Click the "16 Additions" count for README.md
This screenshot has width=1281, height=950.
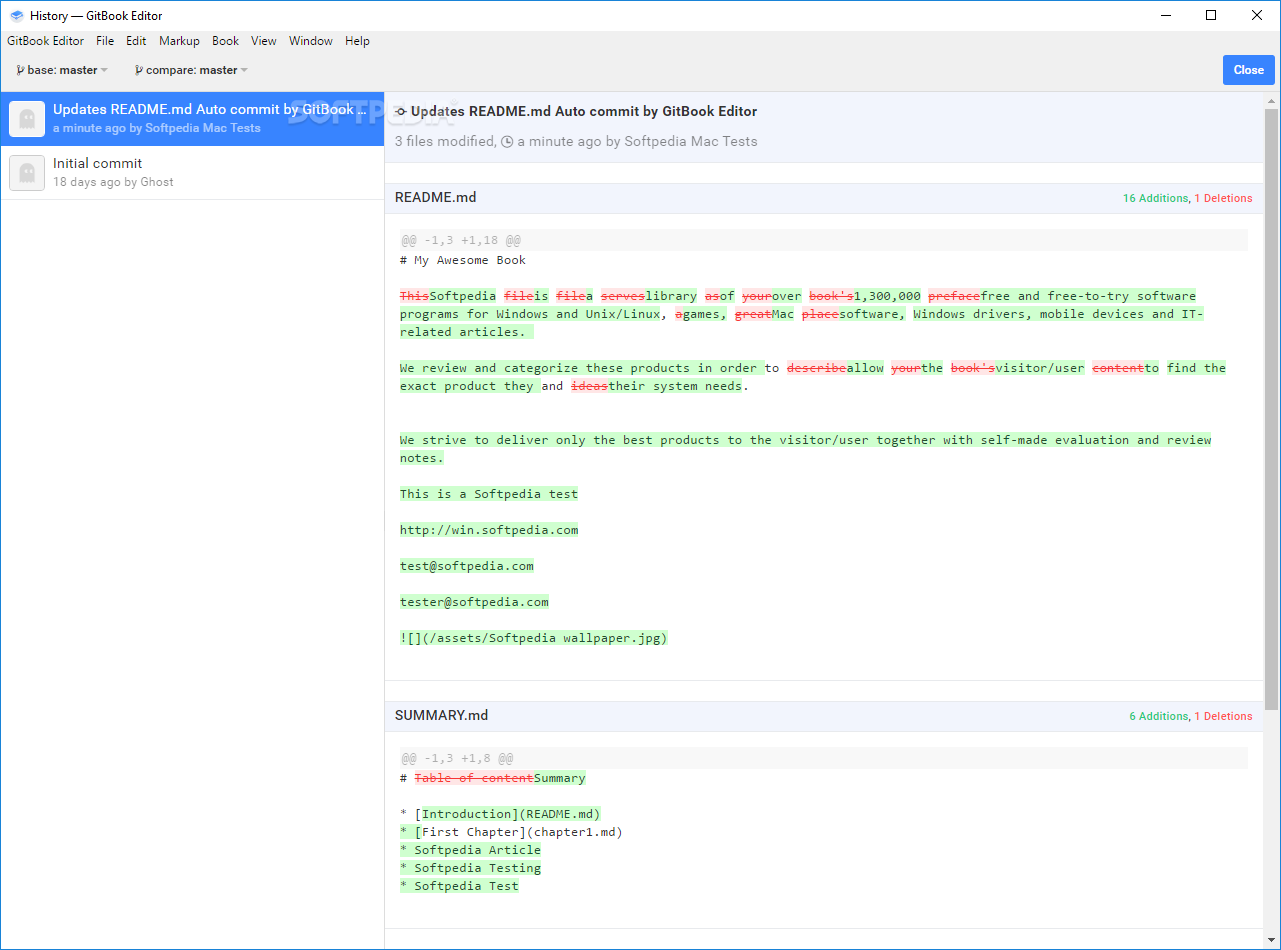click(x=1155, y=198)
